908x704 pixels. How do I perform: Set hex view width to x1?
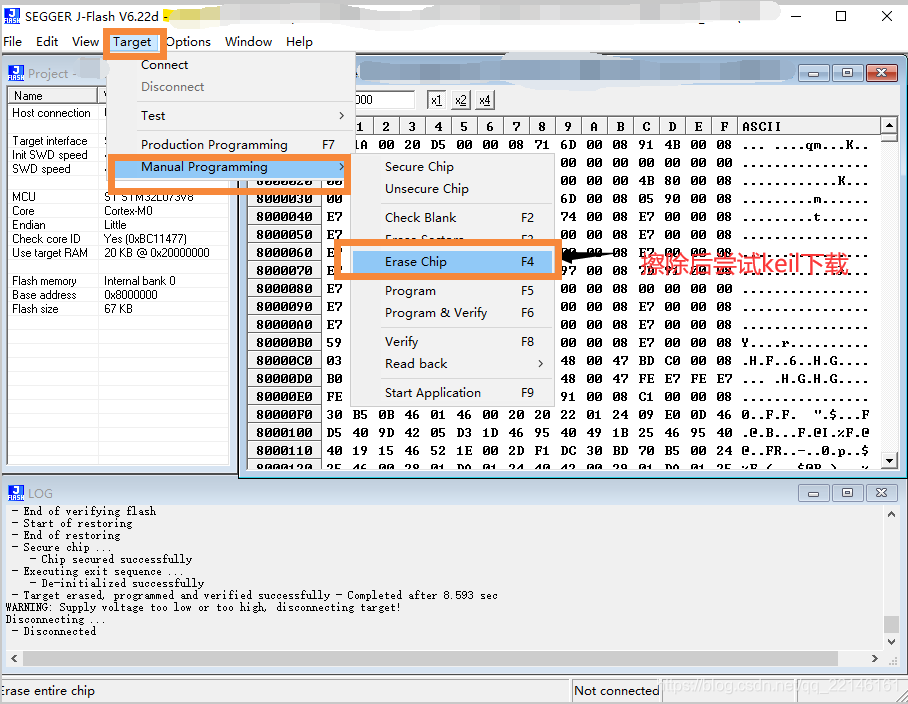(x=436, y=100)
